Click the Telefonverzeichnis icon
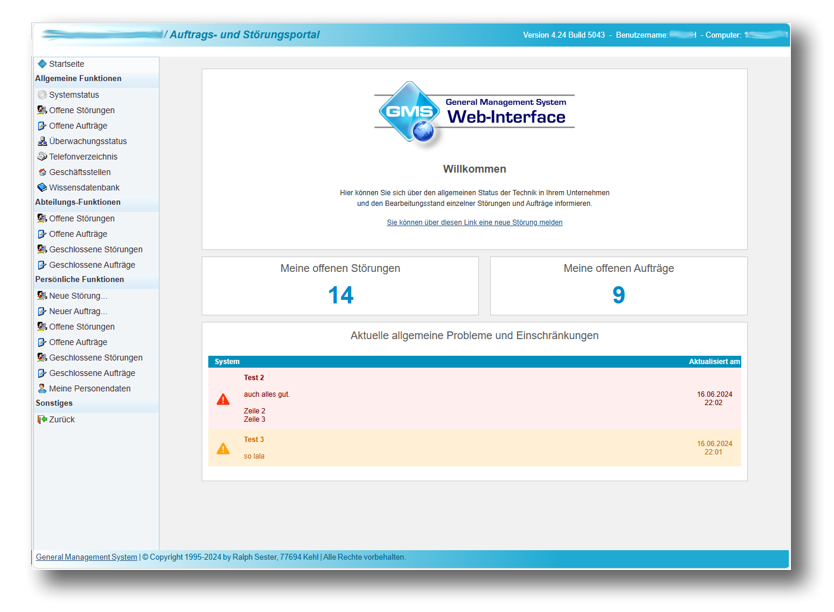This screenshot has height=612, width=834. point(42,157)
